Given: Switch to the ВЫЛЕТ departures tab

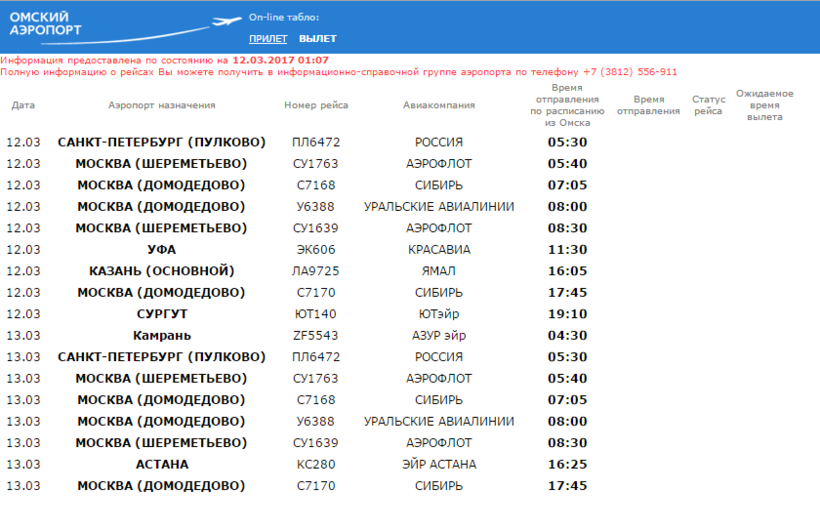Looking at the screenshot, I should 318,39.
